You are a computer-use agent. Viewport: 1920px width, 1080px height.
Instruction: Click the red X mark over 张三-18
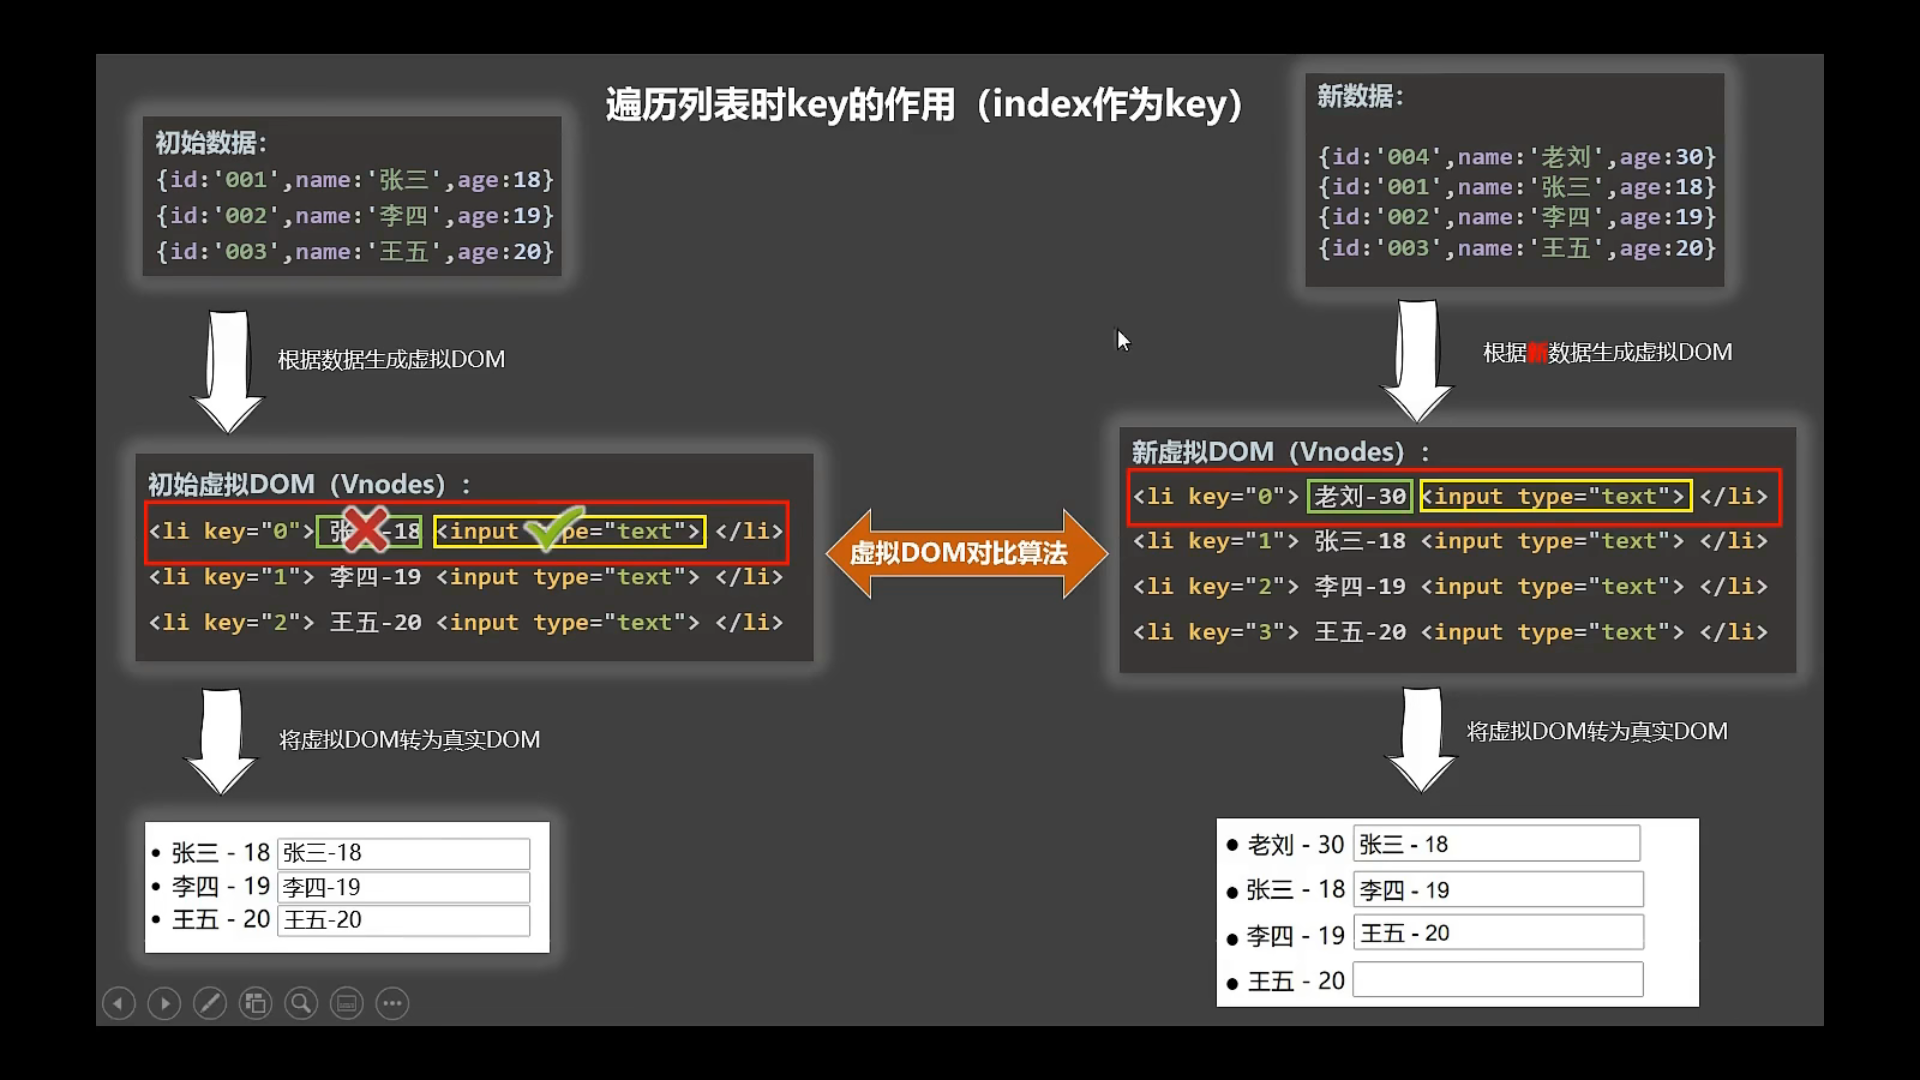368,530
